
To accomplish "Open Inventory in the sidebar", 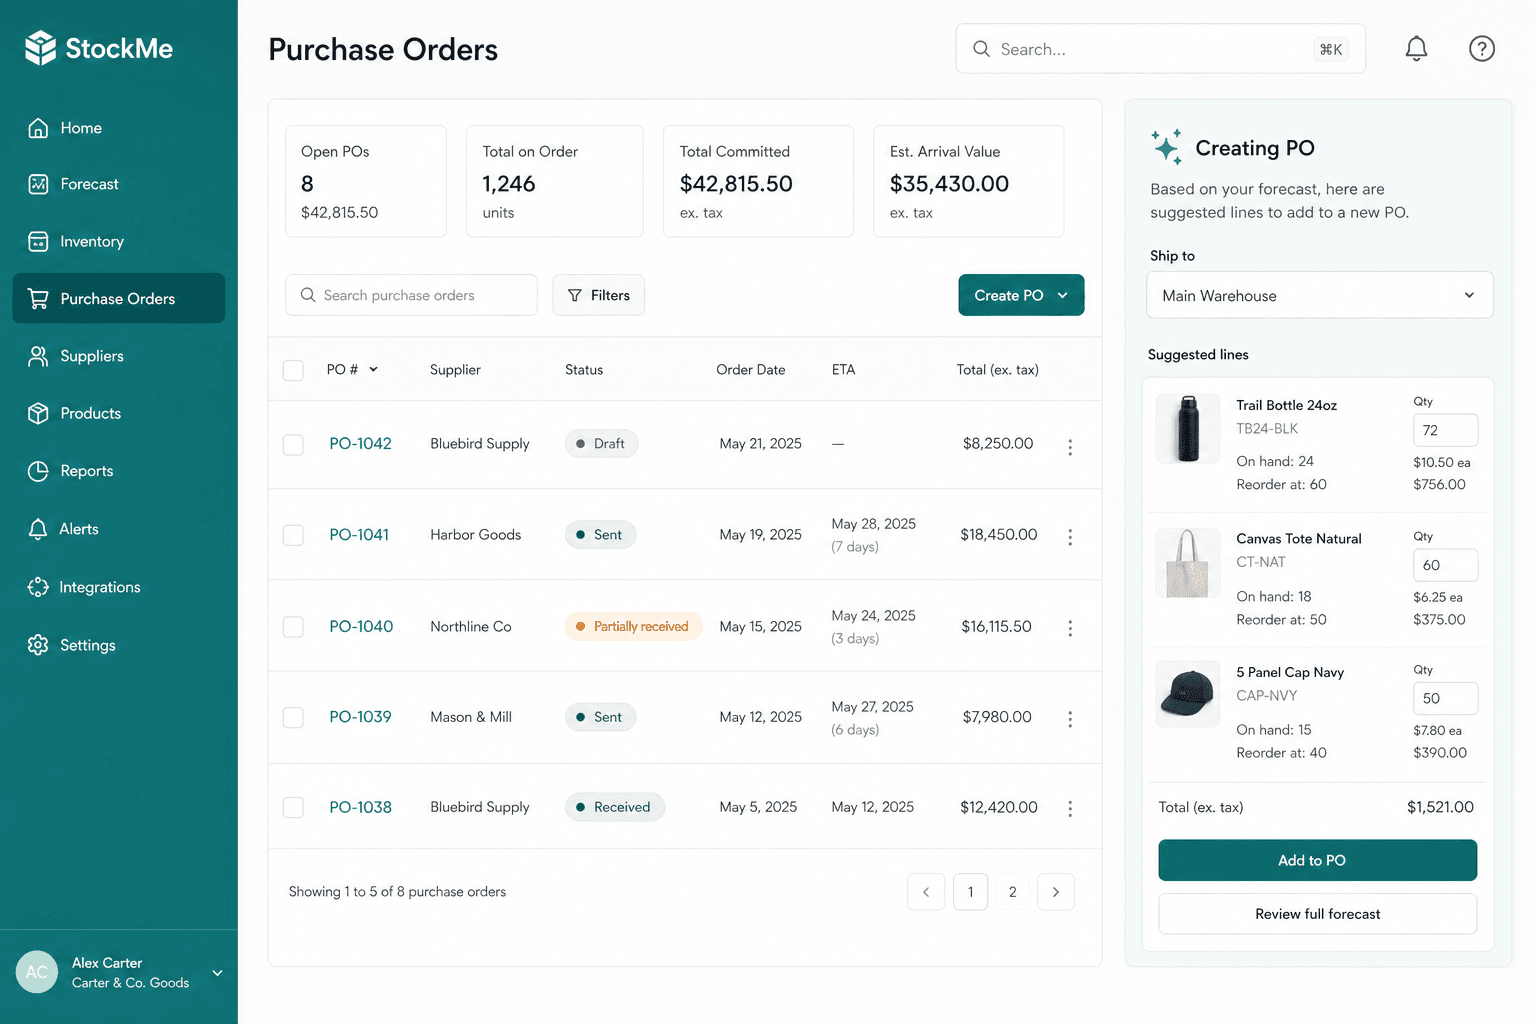I will (118, 241).
